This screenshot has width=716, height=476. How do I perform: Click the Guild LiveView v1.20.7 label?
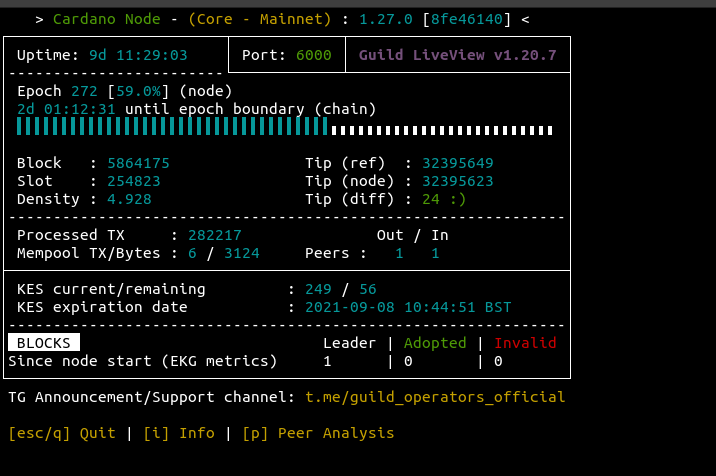[x=458, y=55]
